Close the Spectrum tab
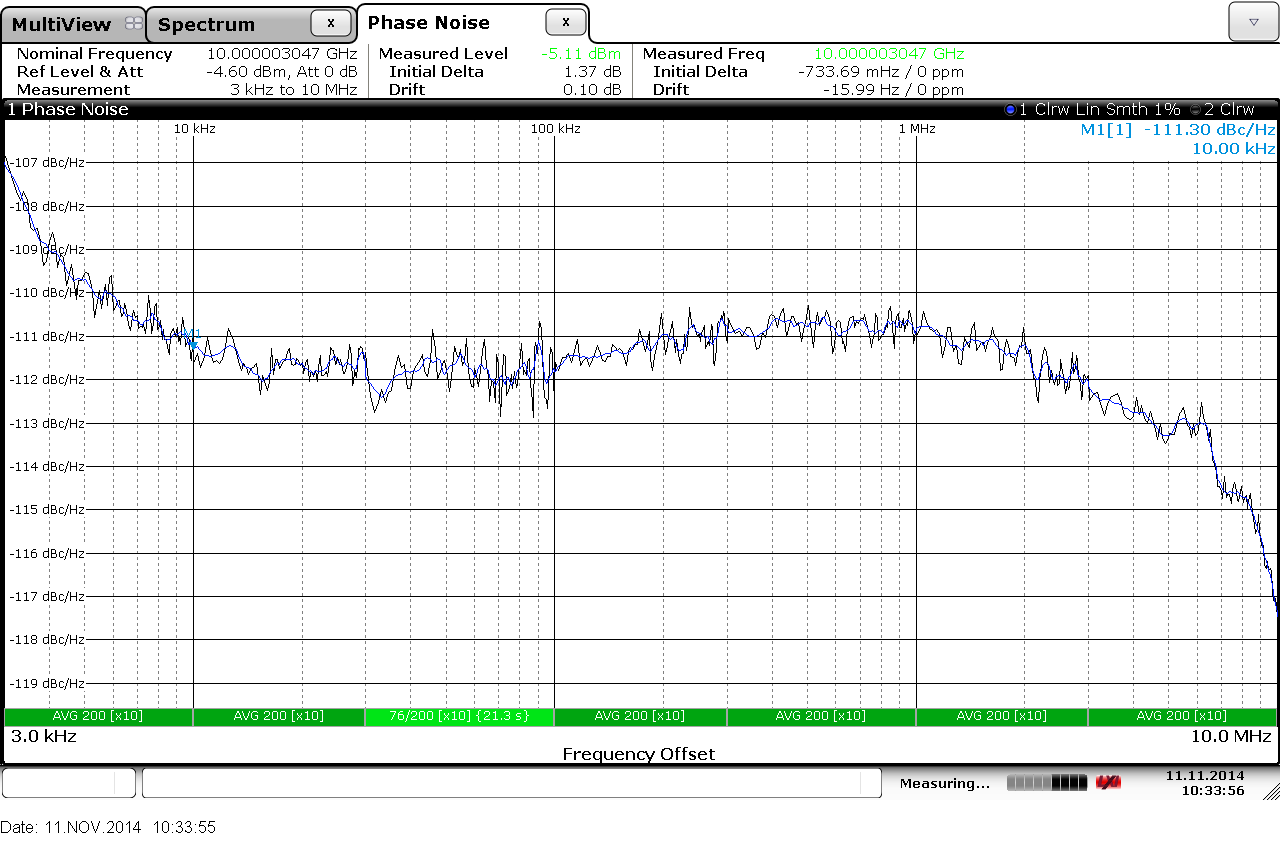The height and width of the screenshot is (855, 1280). [331, 23]
